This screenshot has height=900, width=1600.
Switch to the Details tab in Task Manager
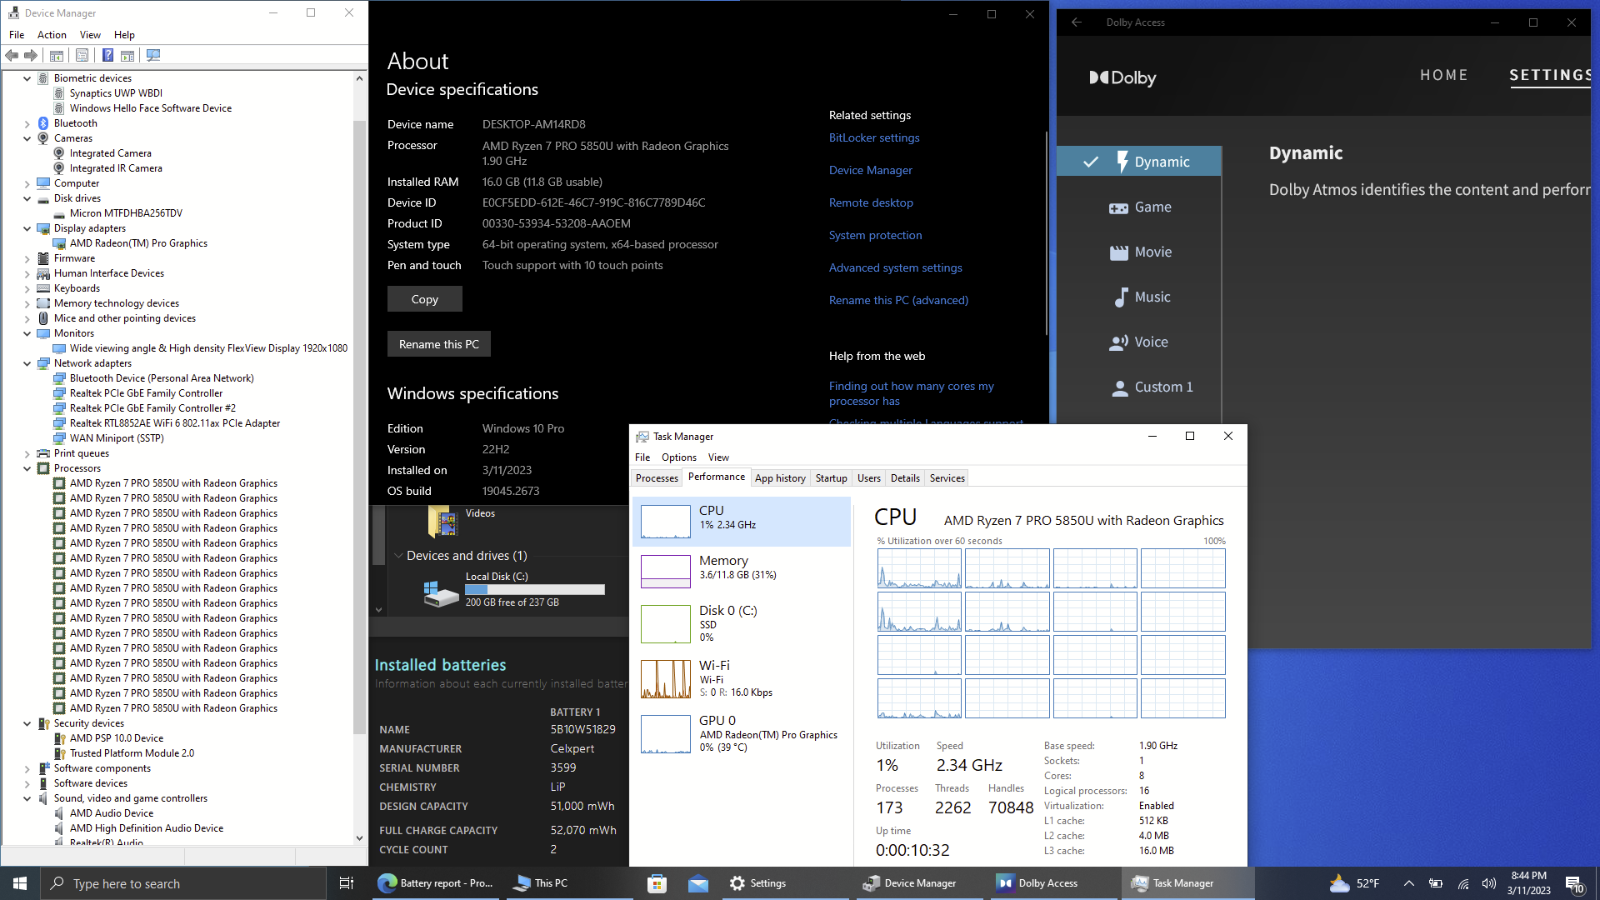point(905,478)
